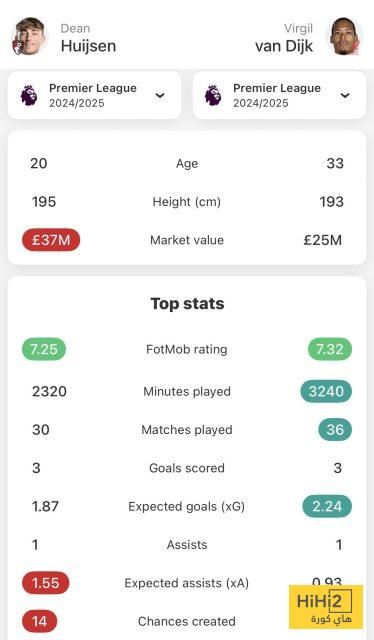Expand Huijsen's league season dropdown chevron

click(x=160, y=96)
